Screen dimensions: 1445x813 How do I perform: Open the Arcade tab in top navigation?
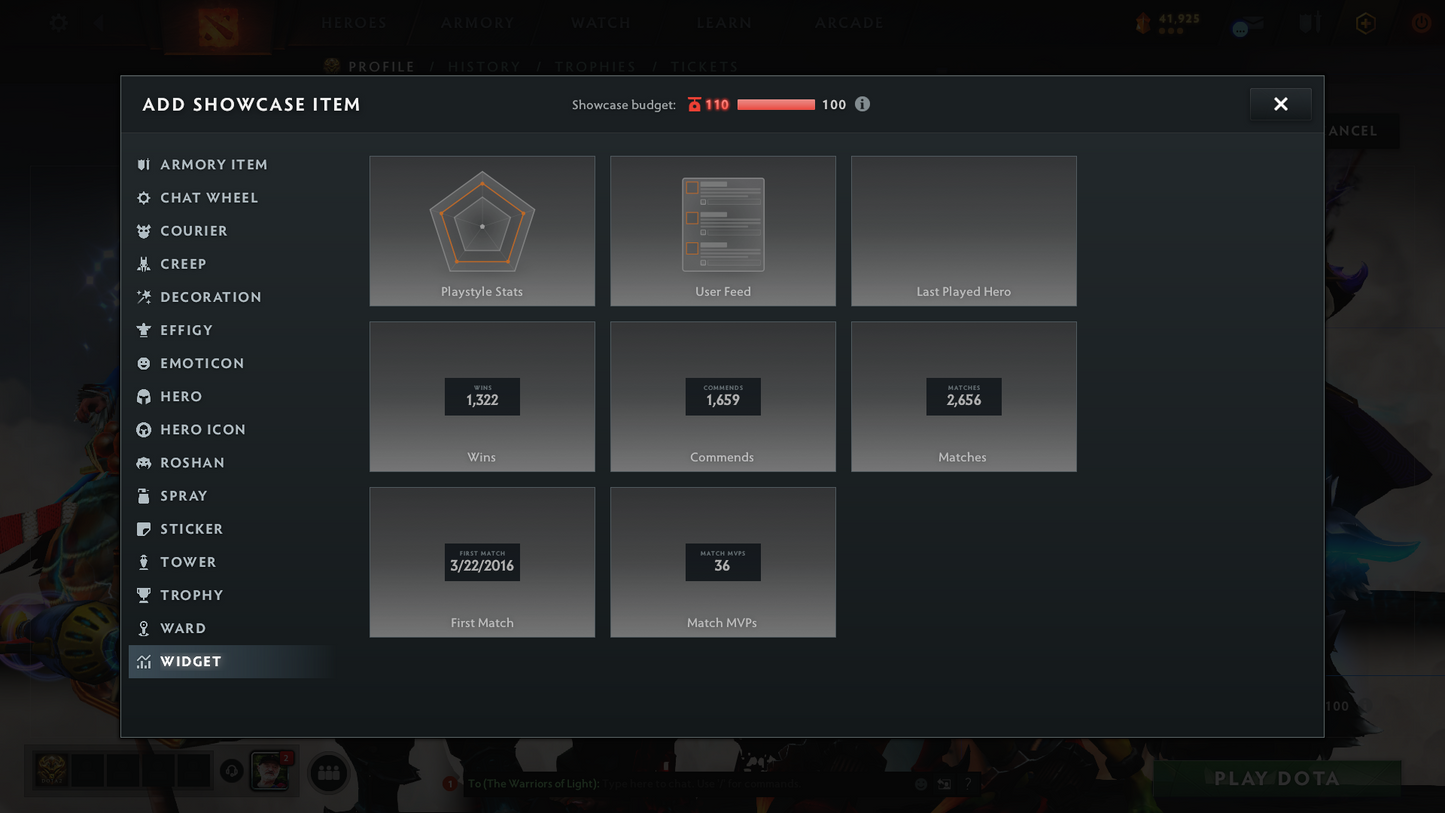(849, 23)
